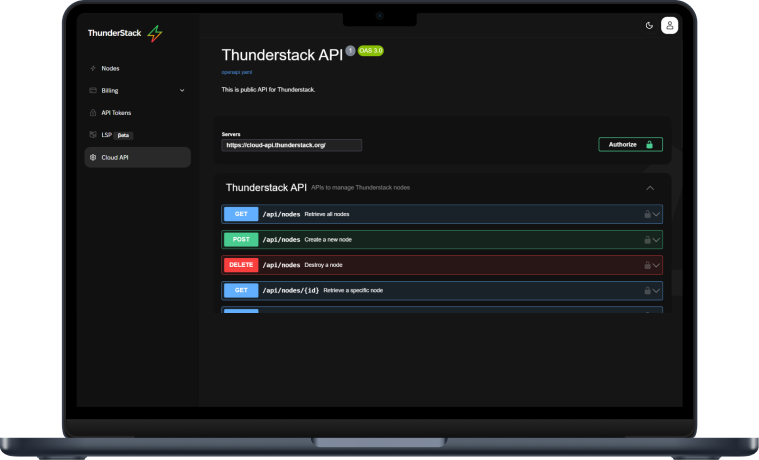Open the user profile avatar icon

click(670, 25)
